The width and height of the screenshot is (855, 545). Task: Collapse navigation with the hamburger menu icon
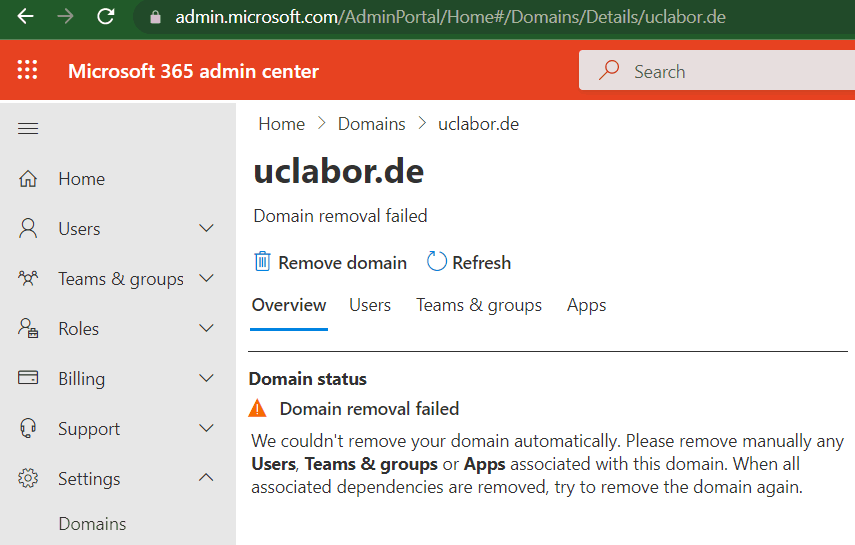[x=28, y=128]
